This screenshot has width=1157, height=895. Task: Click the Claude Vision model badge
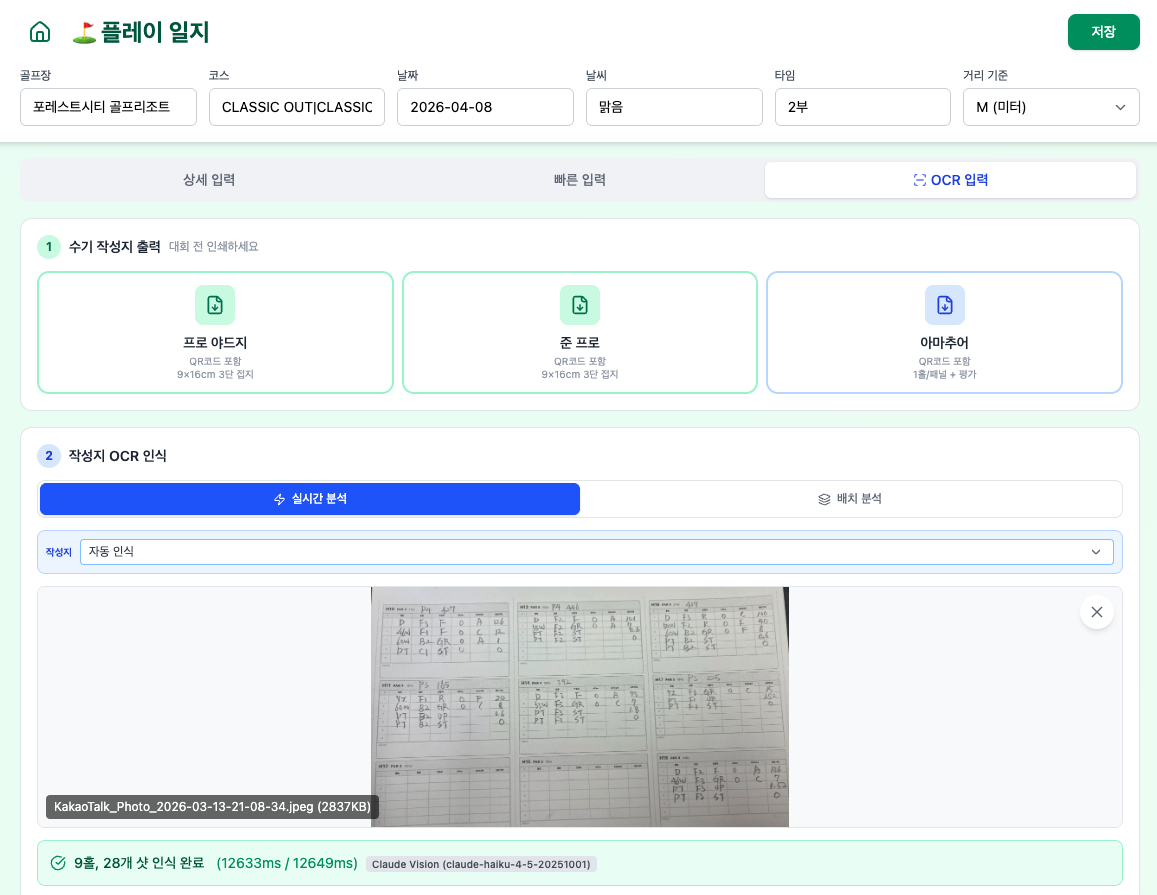tap(481, 864)
